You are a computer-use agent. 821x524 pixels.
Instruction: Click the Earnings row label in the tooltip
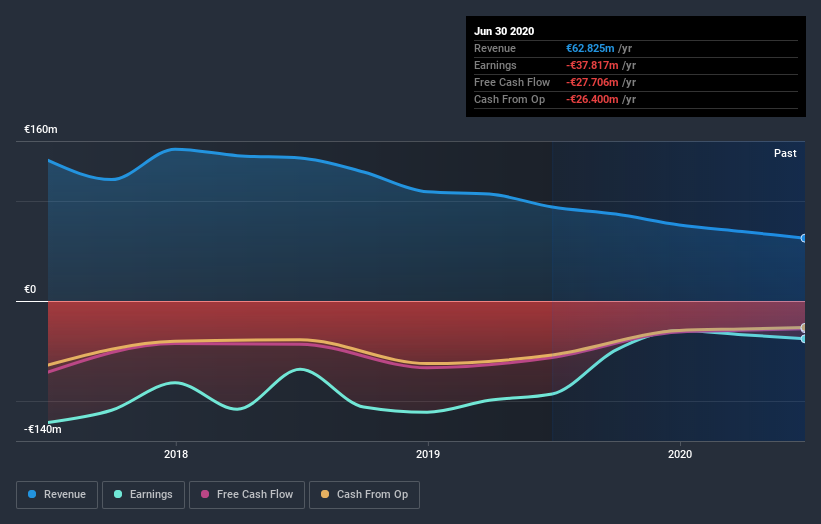pyautogui.click(x=495, y=65)
